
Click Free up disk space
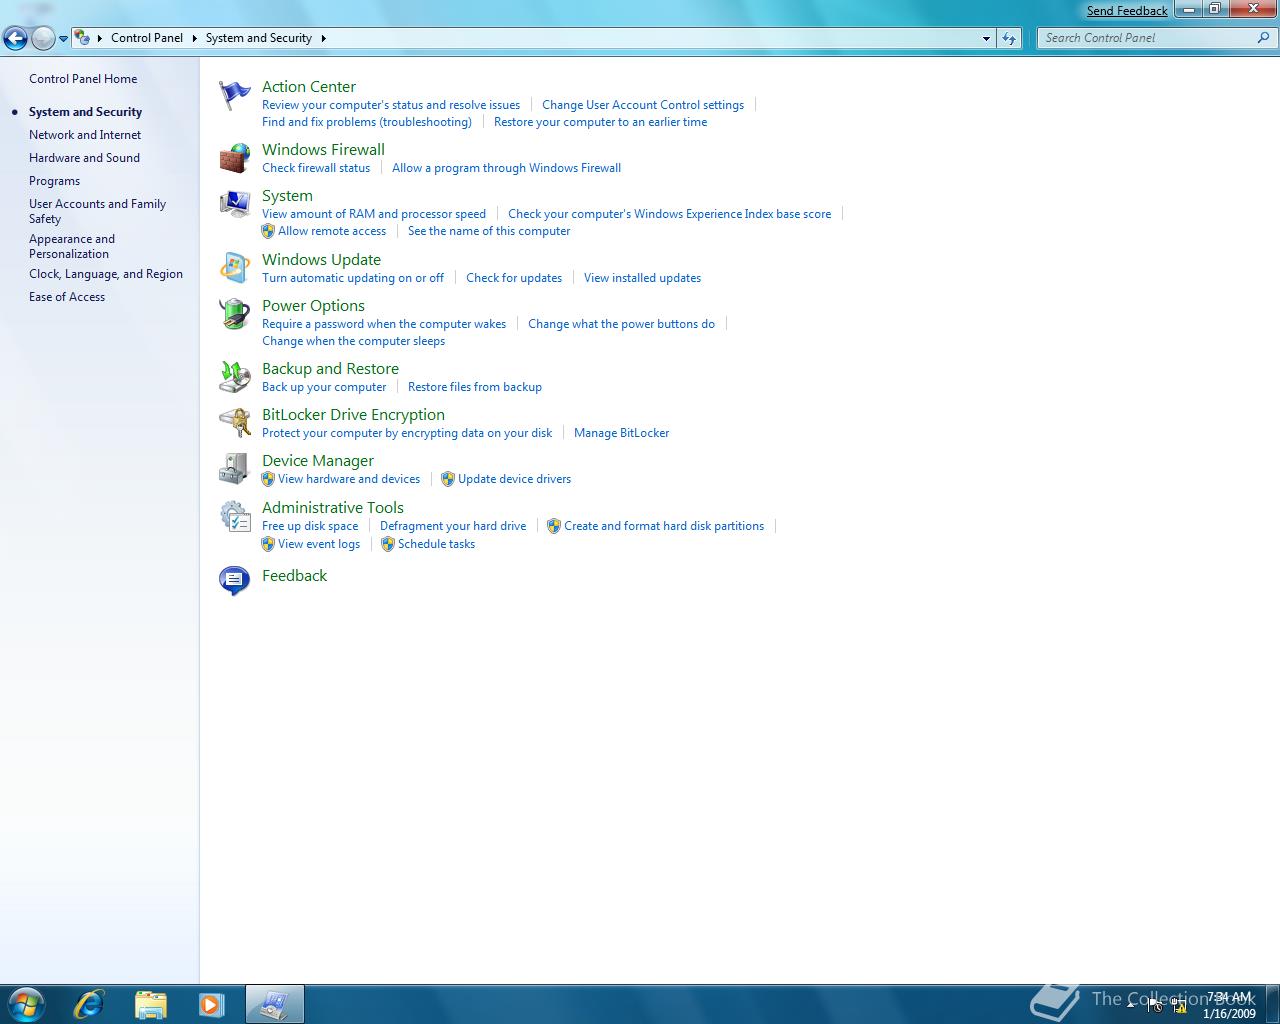pos(310,526)
